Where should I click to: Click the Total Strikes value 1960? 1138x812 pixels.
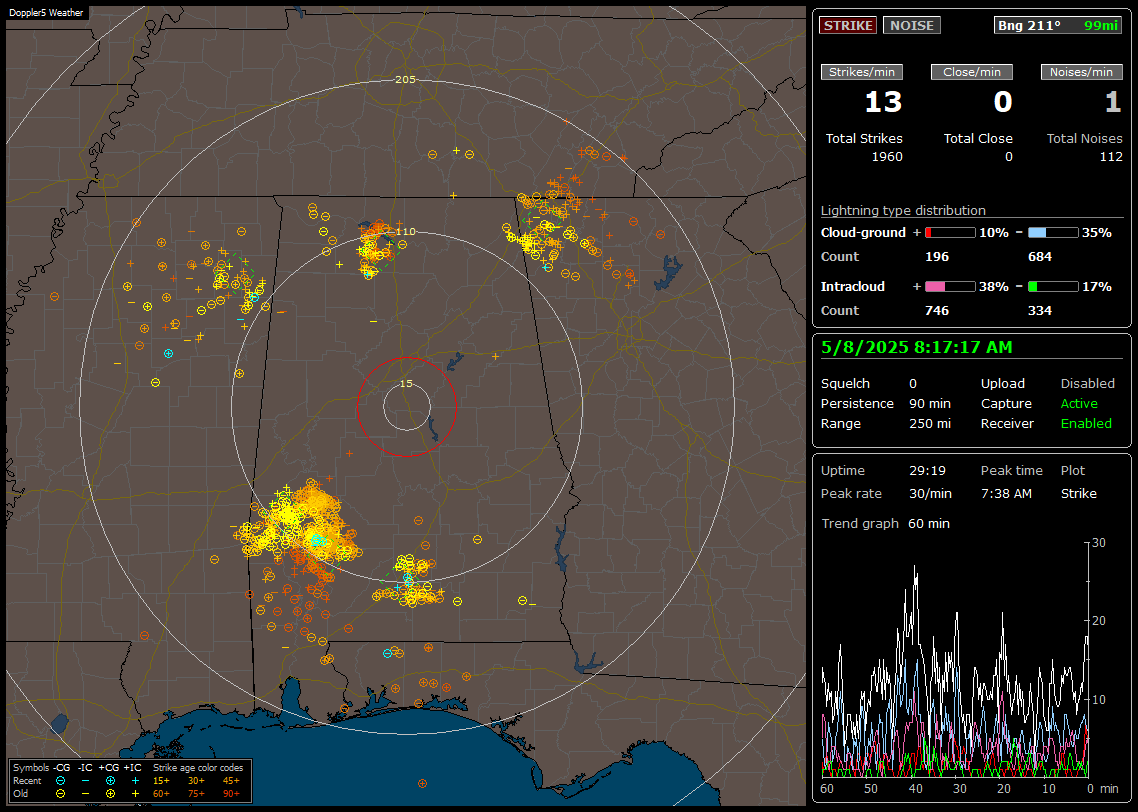887,157
